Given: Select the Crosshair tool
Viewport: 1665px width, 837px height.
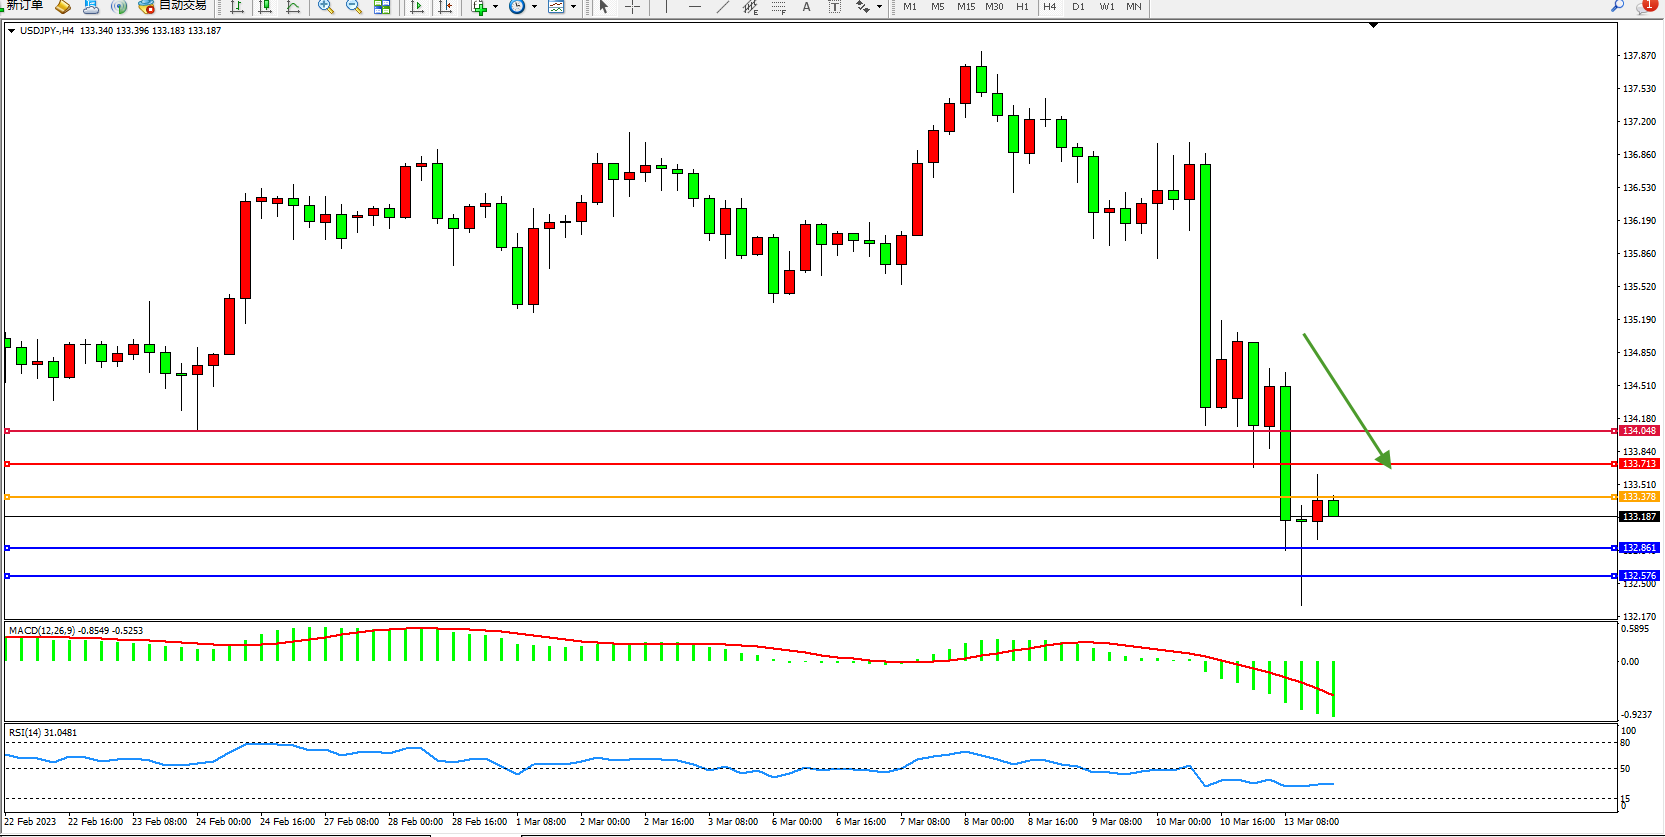Looking at the screenshot, I should [x=632, y=7].
